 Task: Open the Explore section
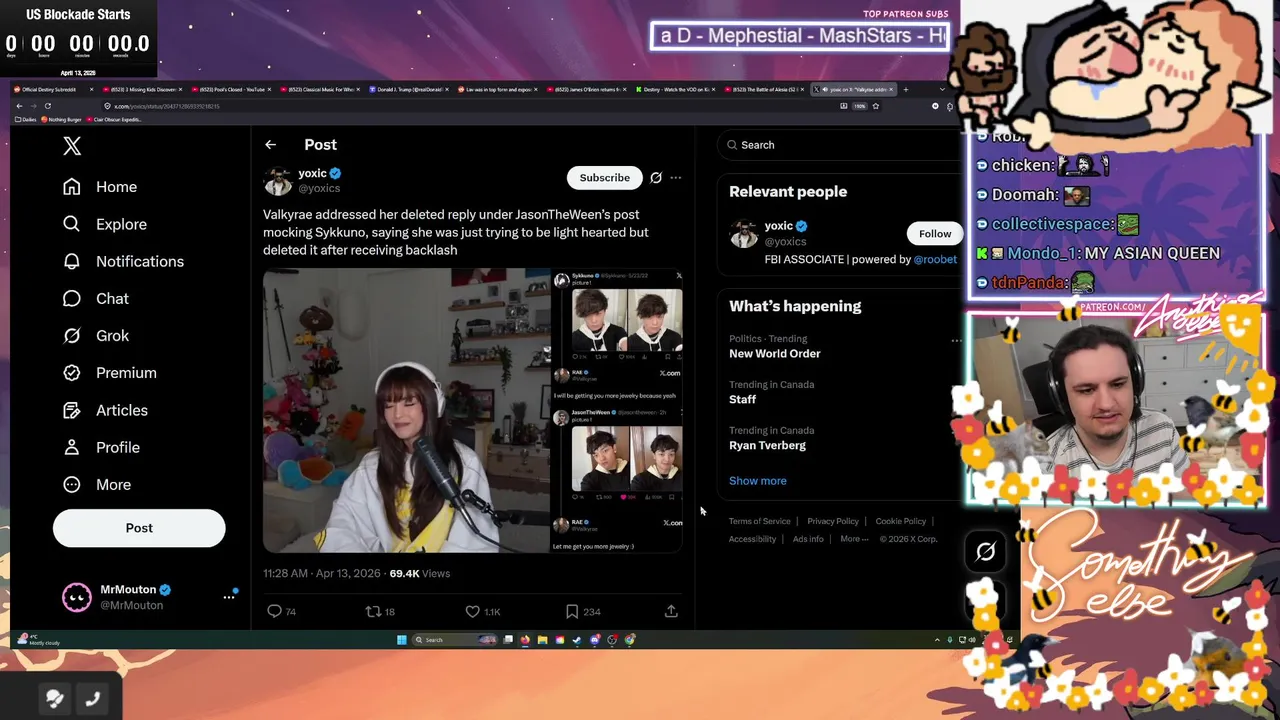point(104,224)
